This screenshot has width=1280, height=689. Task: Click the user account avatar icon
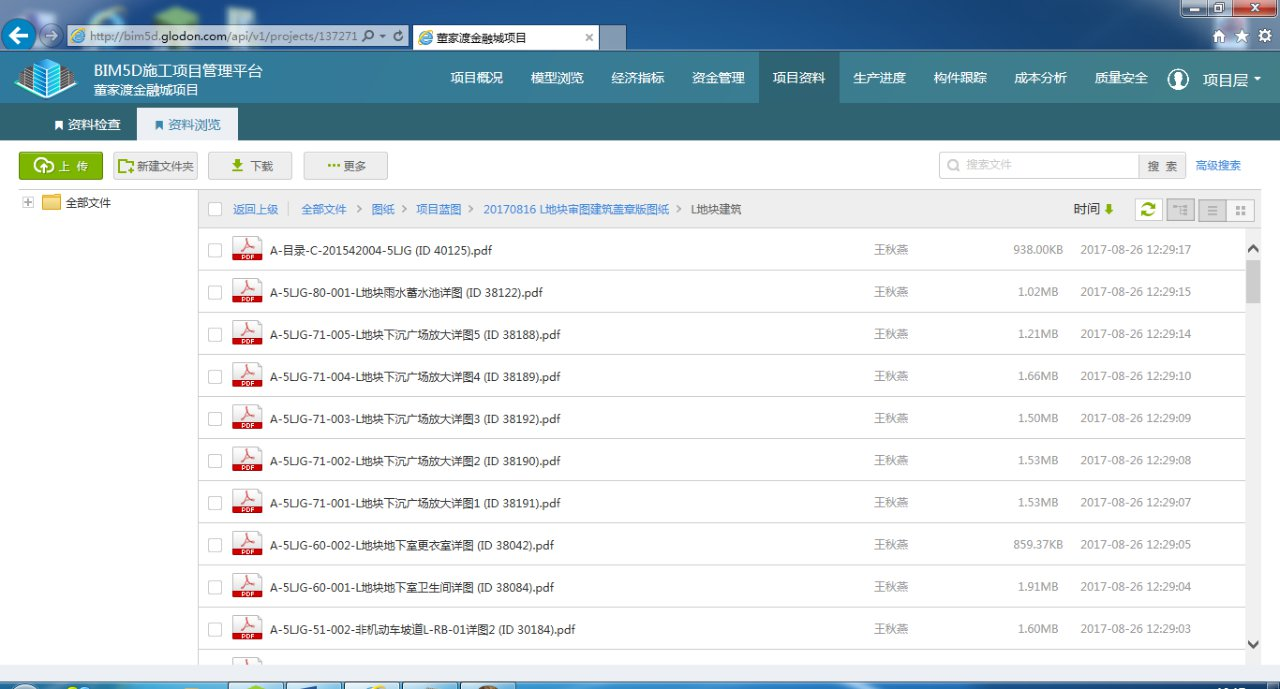click(x=1178, y=79)
